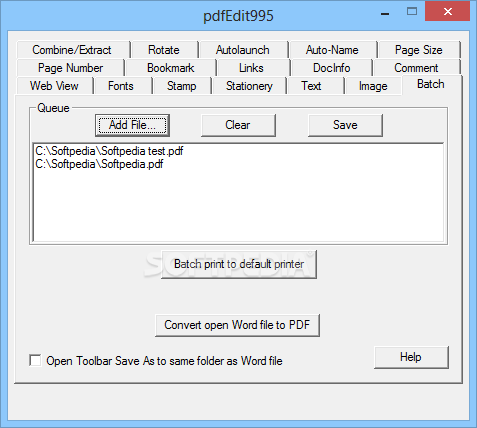Switch to the Rotate tab

[165, 50]
